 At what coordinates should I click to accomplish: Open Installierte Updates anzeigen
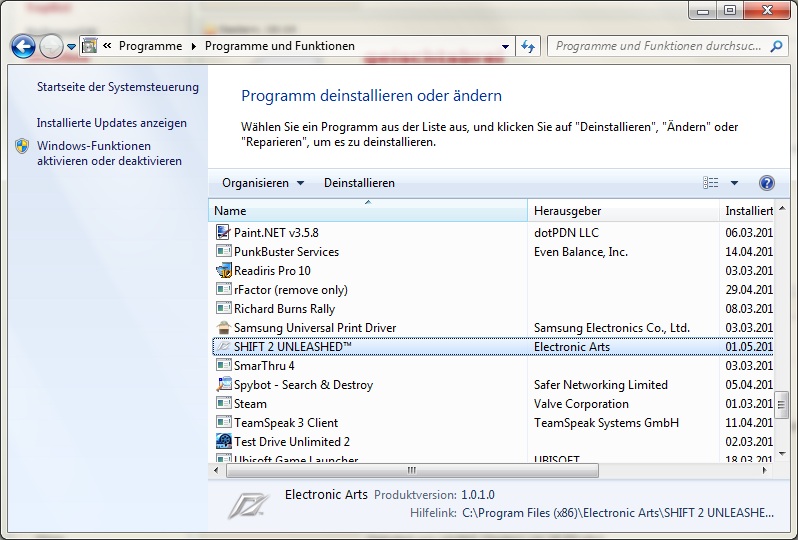click(x=111, y=123)
